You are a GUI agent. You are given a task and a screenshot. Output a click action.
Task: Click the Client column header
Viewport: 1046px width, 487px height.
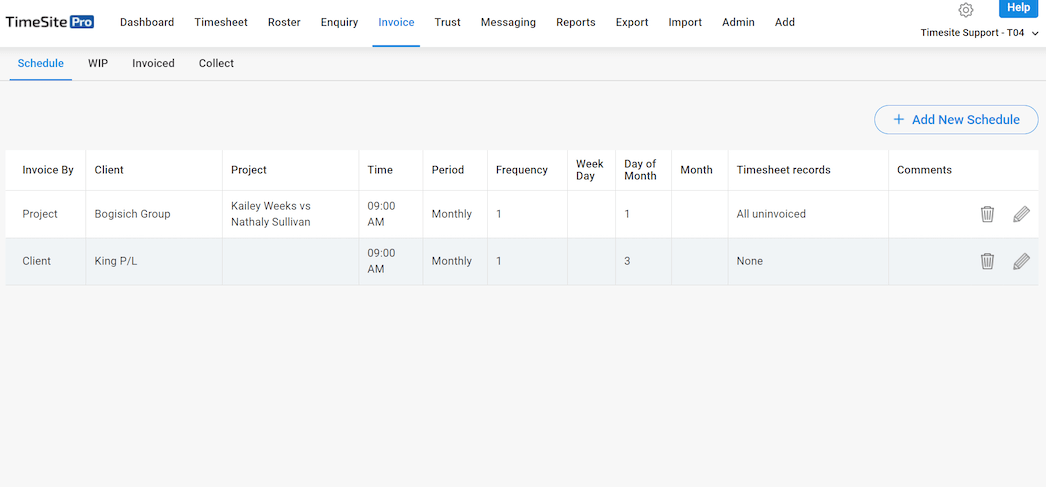click(x=109, y=170)
